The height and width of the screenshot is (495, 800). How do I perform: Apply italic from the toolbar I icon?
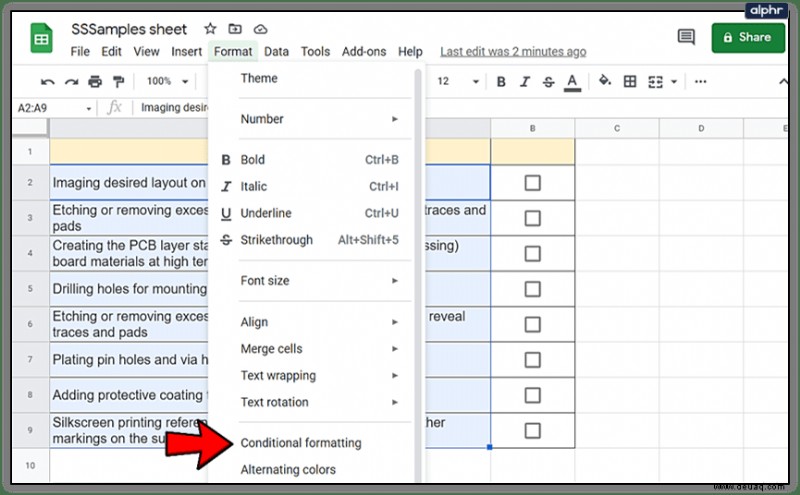[x=524, y=82]
